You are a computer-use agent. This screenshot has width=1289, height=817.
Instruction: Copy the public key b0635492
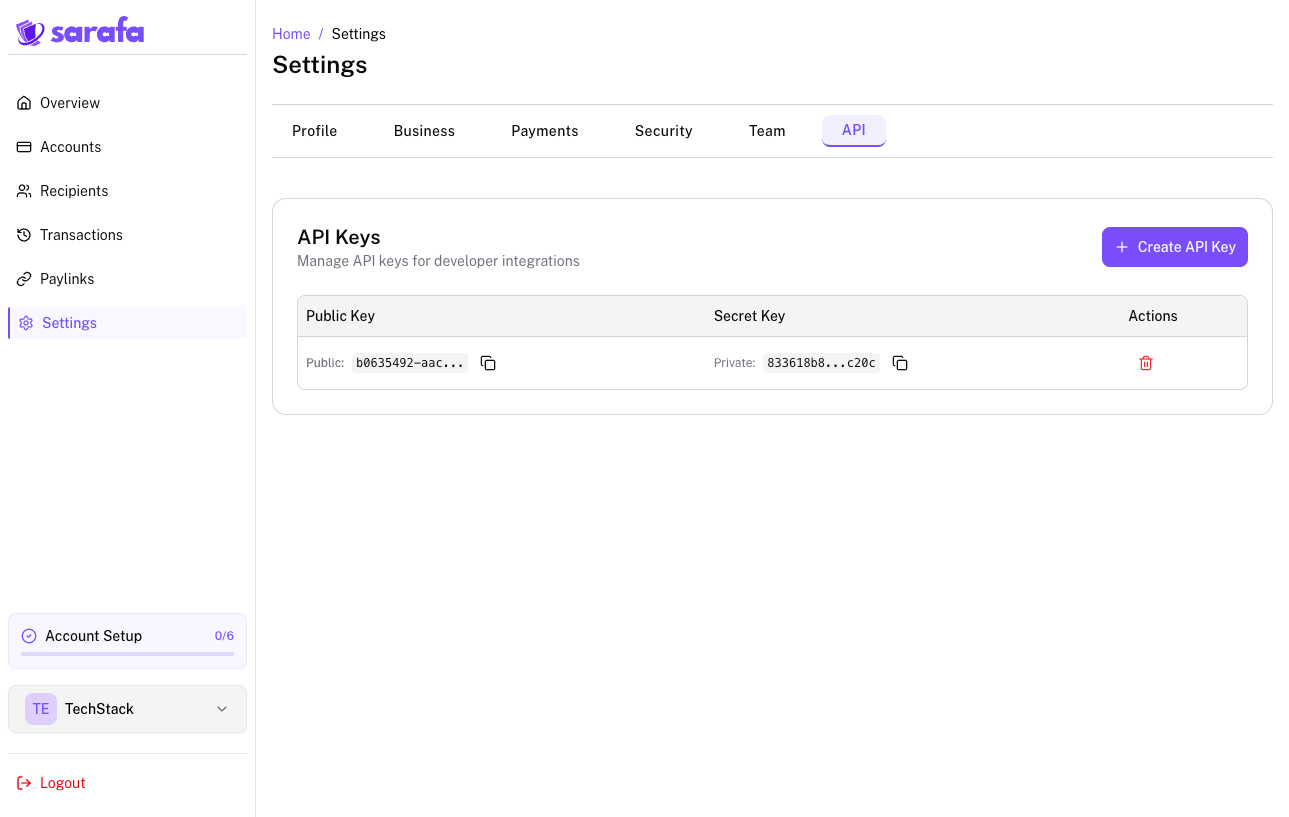click(x=488, y=363)
